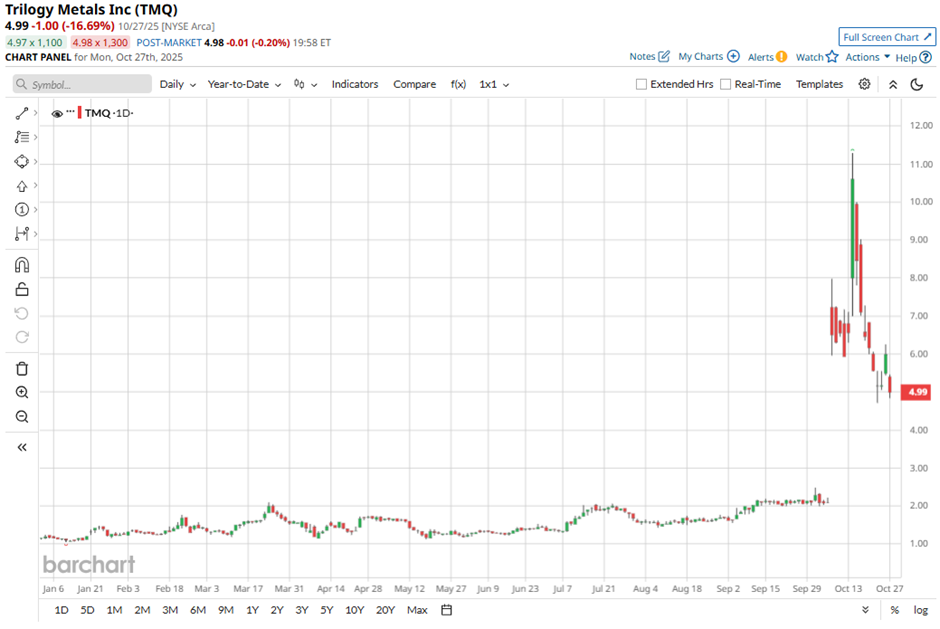Open the Templates menu
Image resolution: width=940 pixels, height=629 pixels.
coord(819,85)
